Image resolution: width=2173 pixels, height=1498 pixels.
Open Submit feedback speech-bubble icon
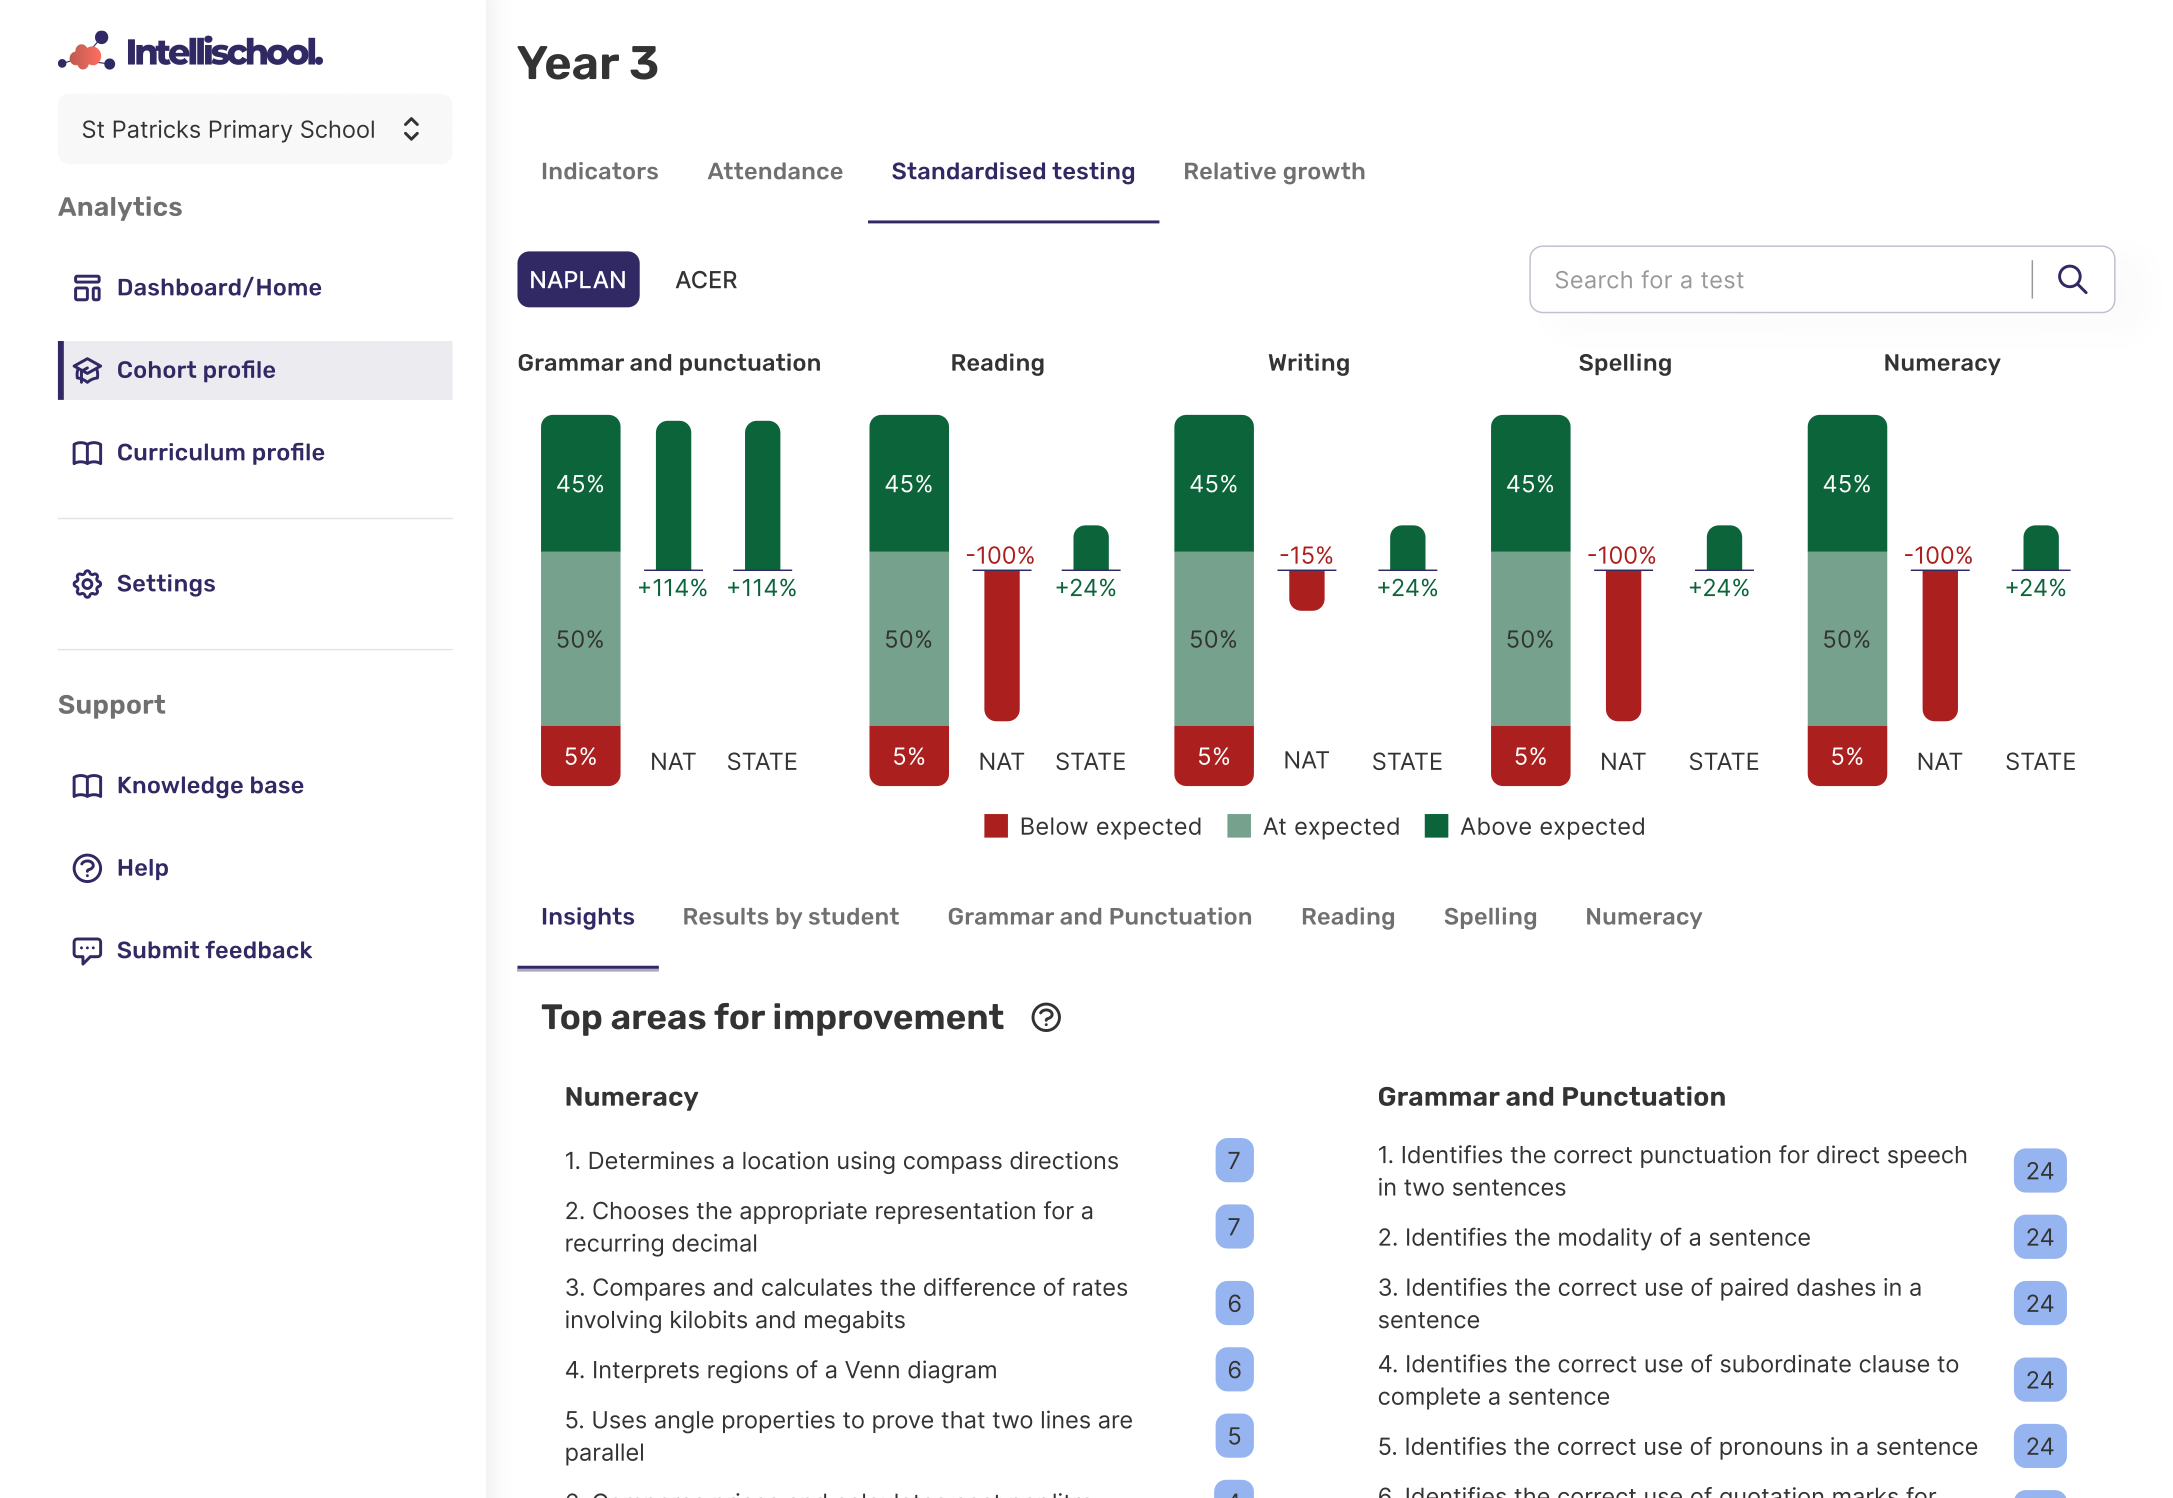click(88, 950)
